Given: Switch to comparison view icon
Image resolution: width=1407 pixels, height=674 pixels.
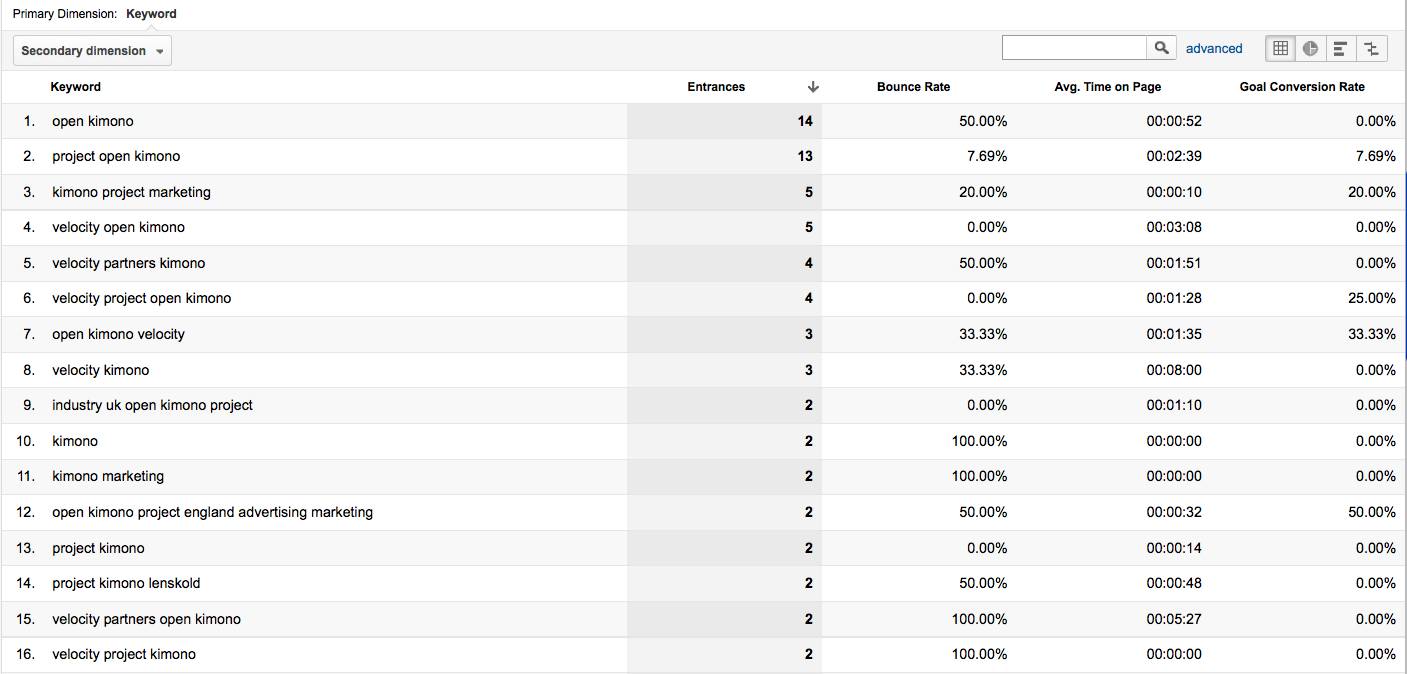Looking at the screenshot, I should (1371, 48).
